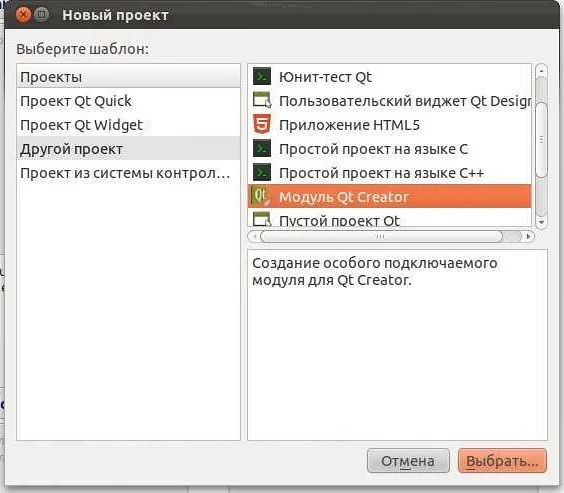Select Простой проект на языке C
Viewport: 564px width, 493px height.
click(390, 149)
